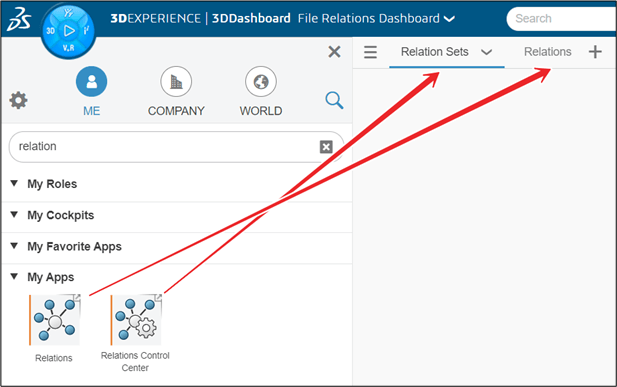Collapse the My Favorite Apps section
Viewport: 617px width, 387px height.
(x=14, y=246)
